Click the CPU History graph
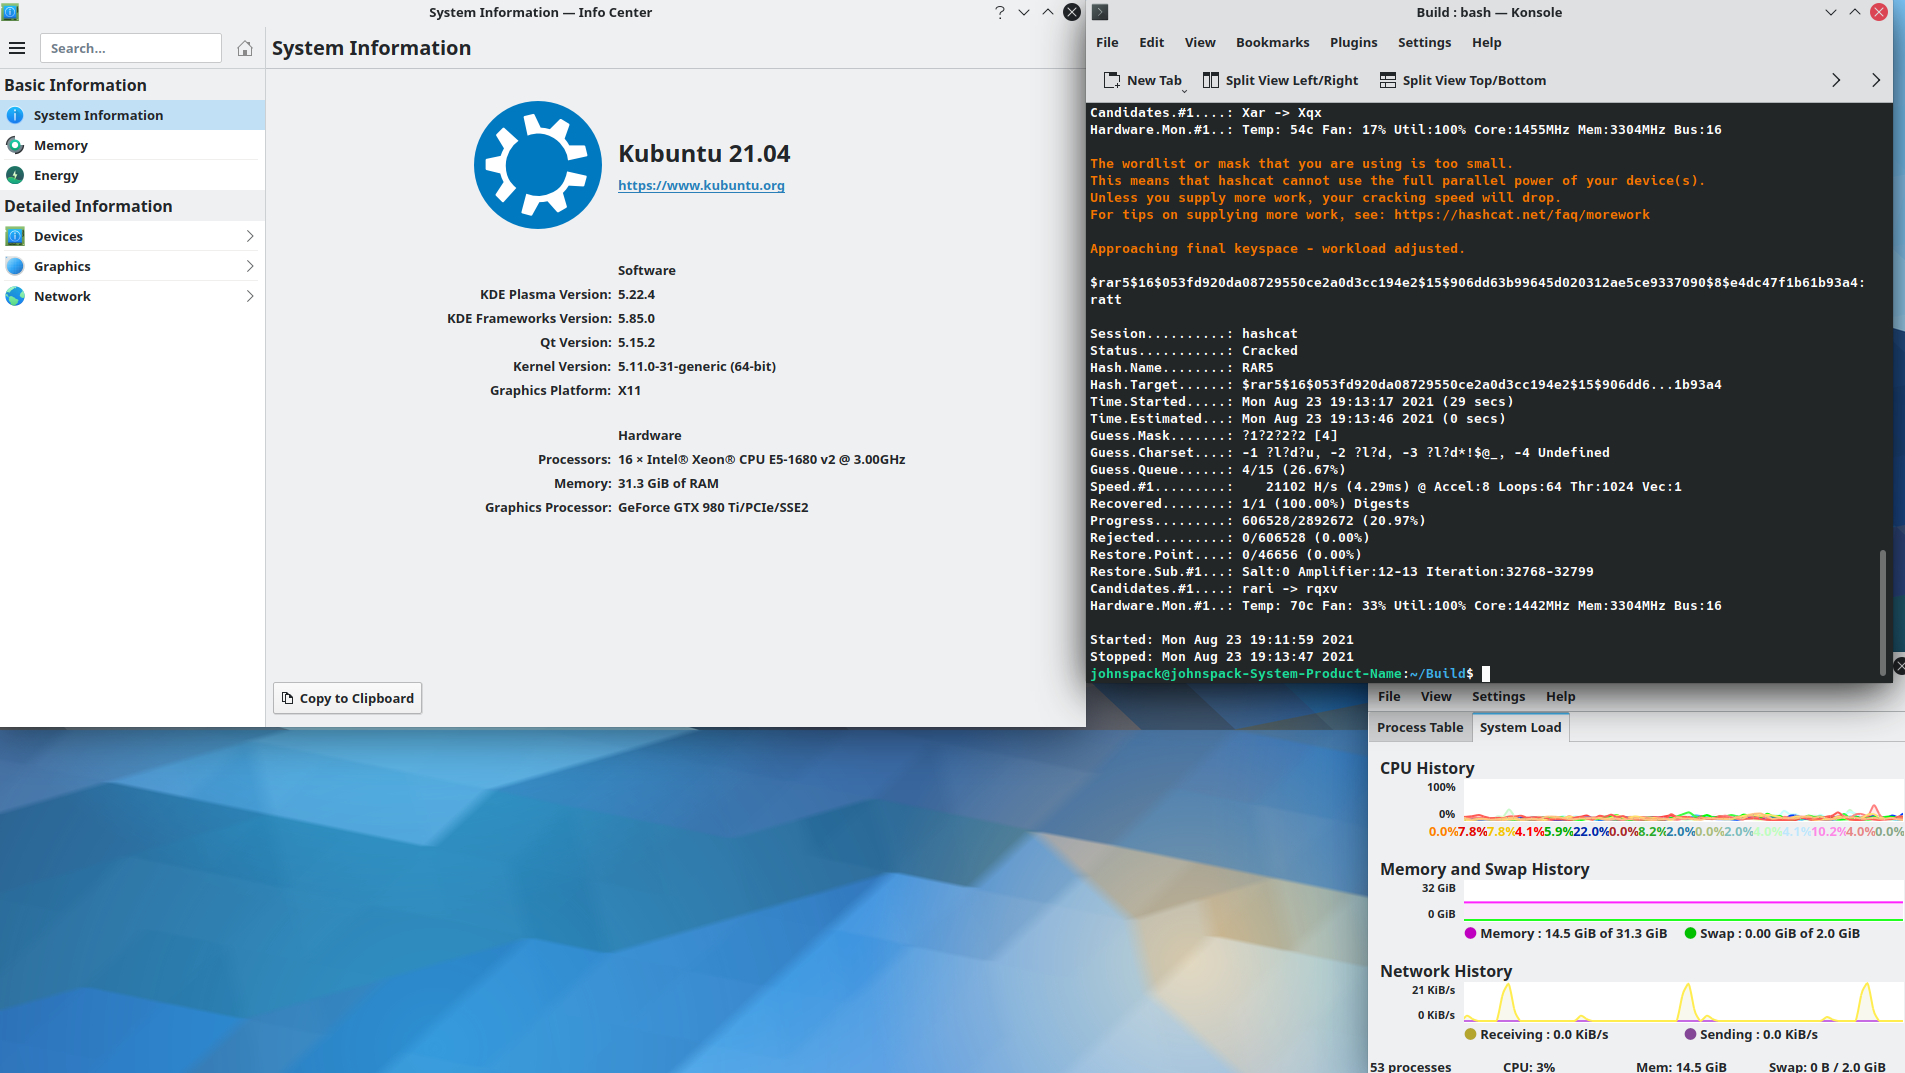This screenshot has height=1073, width=1905. pos(1684,801)
